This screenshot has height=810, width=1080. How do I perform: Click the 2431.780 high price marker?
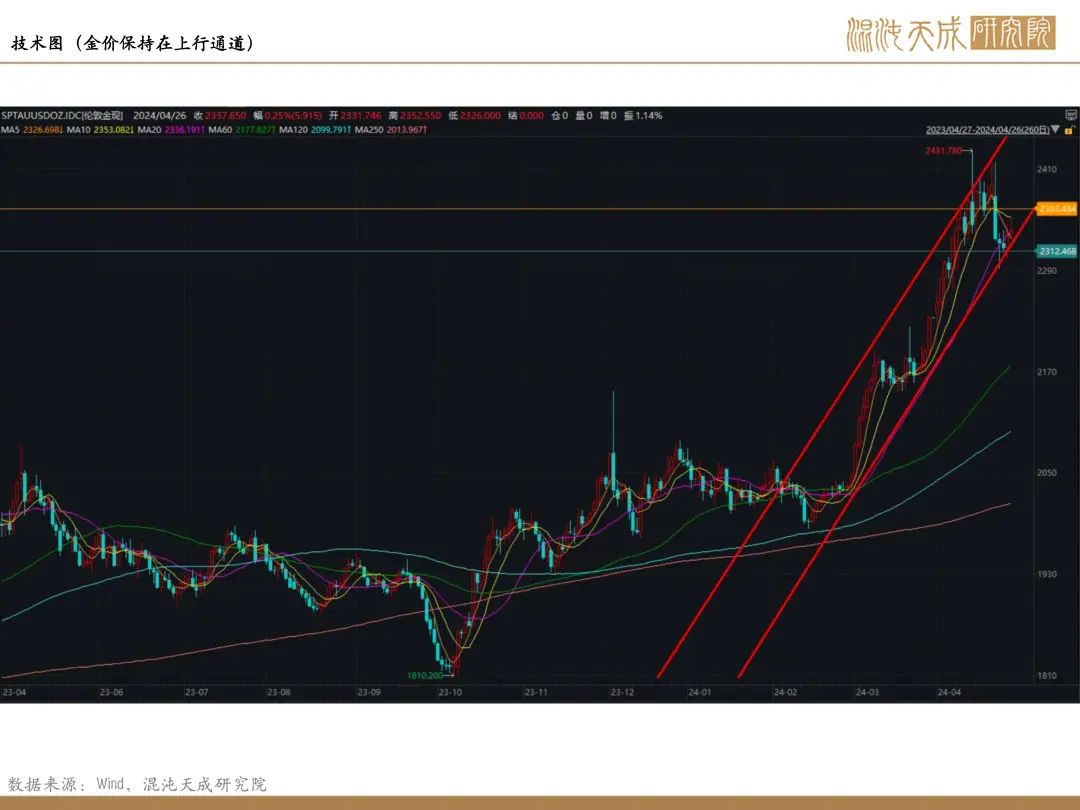(944, 150)
